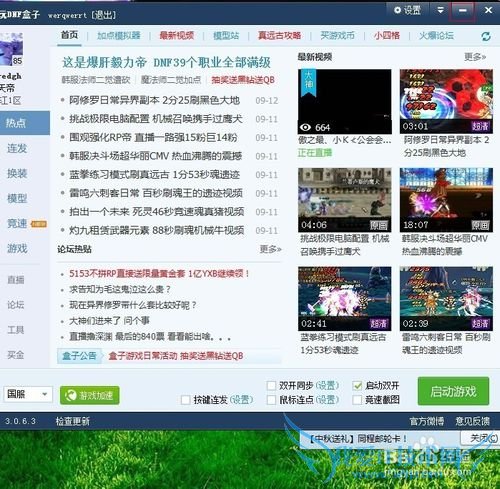
Task: Click the 启动游戏 button
Action: (x=453, y=391)
